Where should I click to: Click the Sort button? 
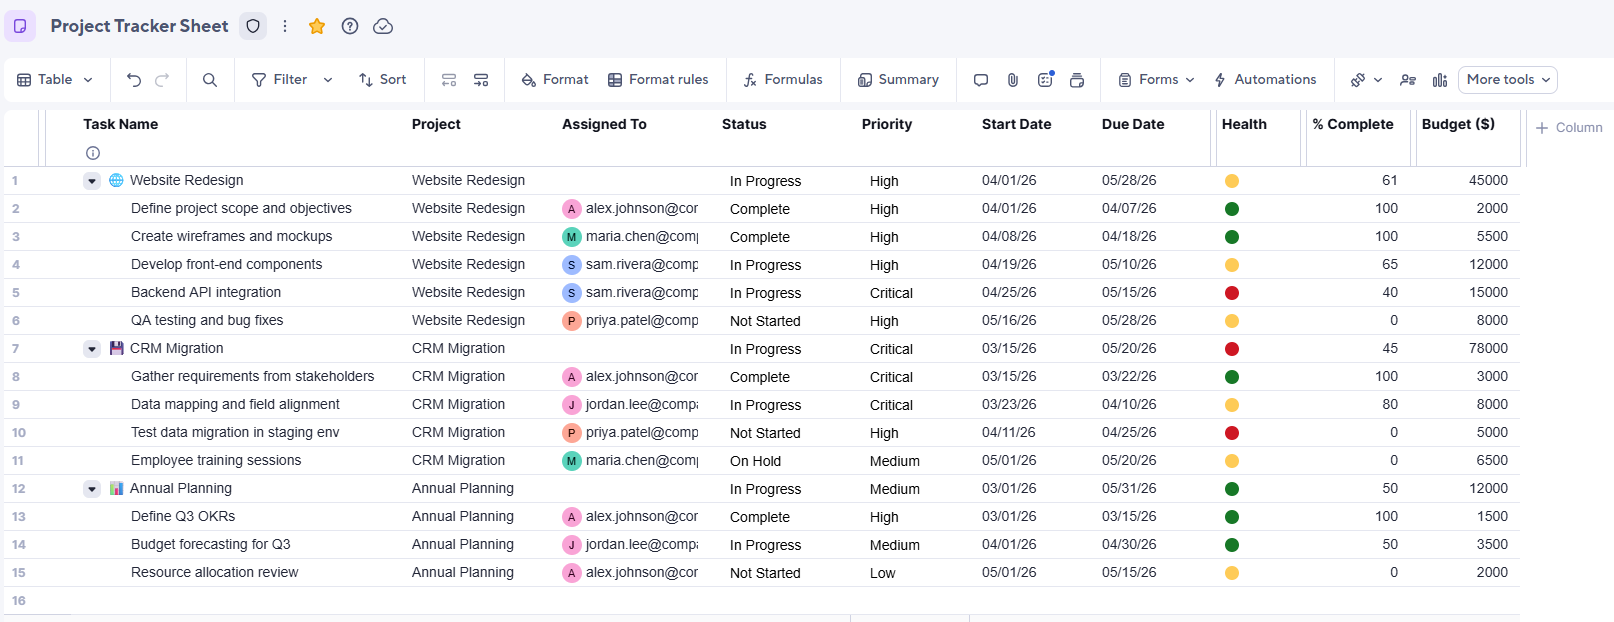(383, 80)
